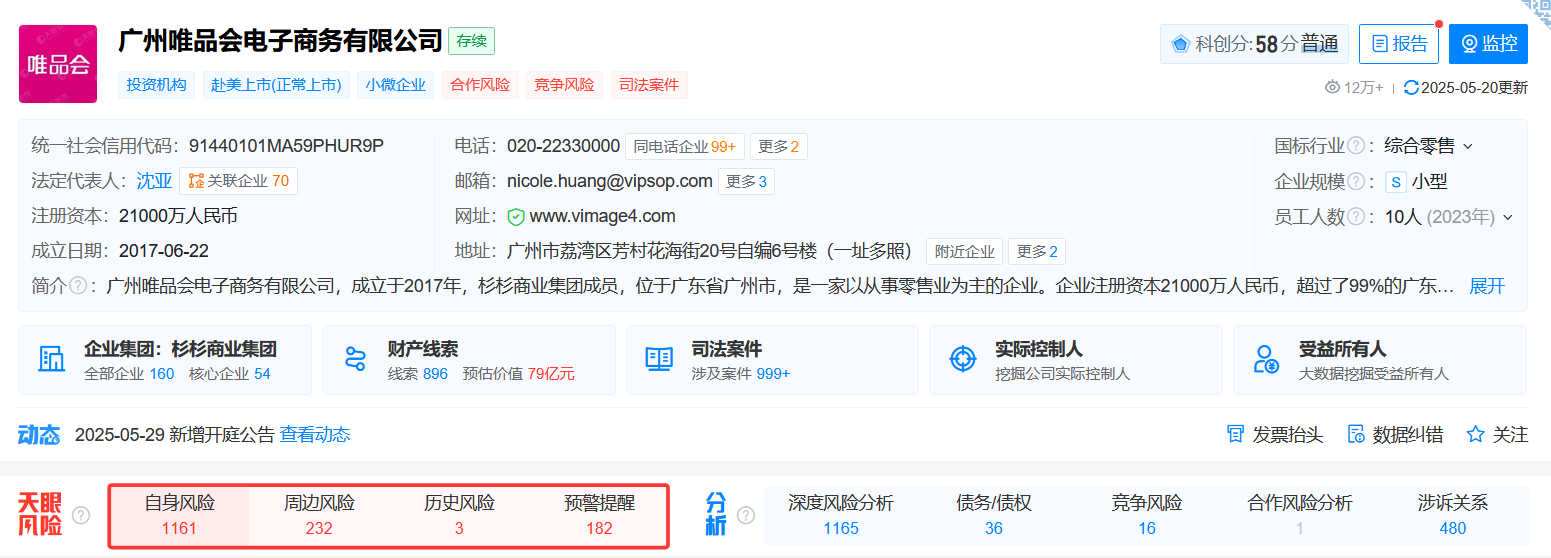
Task: Select the 合作风险 red tag
Action: [480, 85]
